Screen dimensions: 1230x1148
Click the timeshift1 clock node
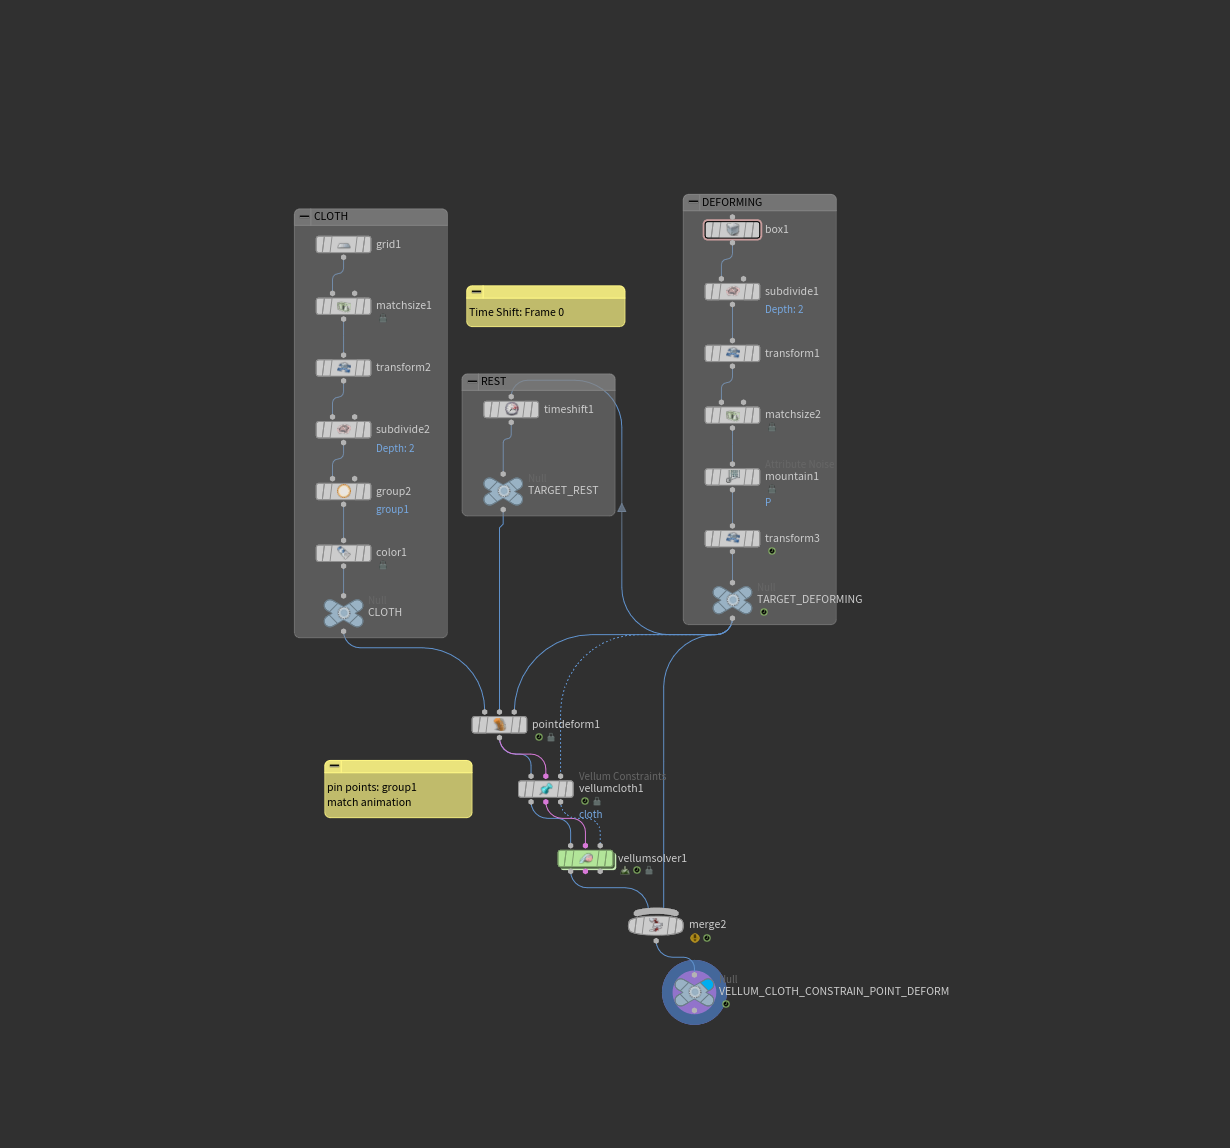click(511, 410)
